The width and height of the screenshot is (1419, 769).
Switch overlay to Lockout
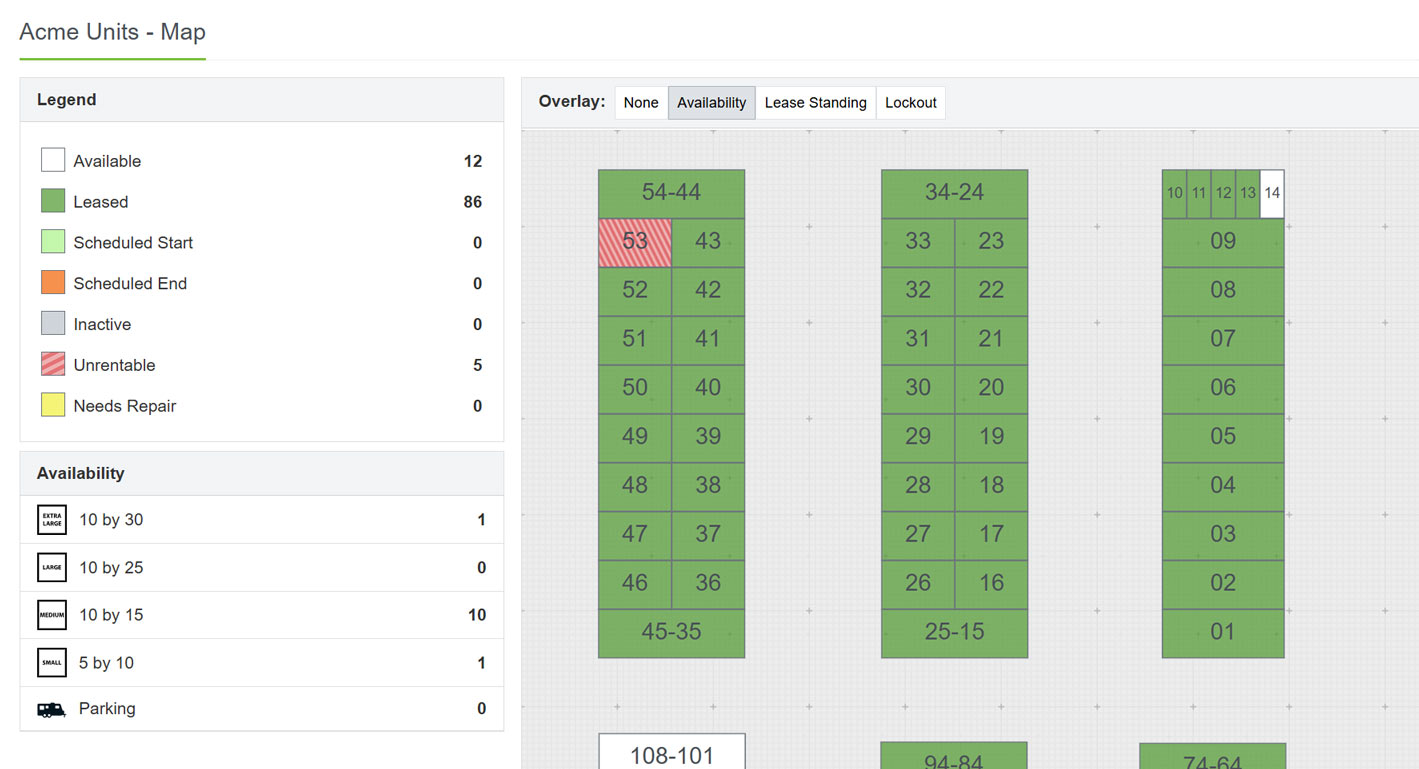point(910,102)
